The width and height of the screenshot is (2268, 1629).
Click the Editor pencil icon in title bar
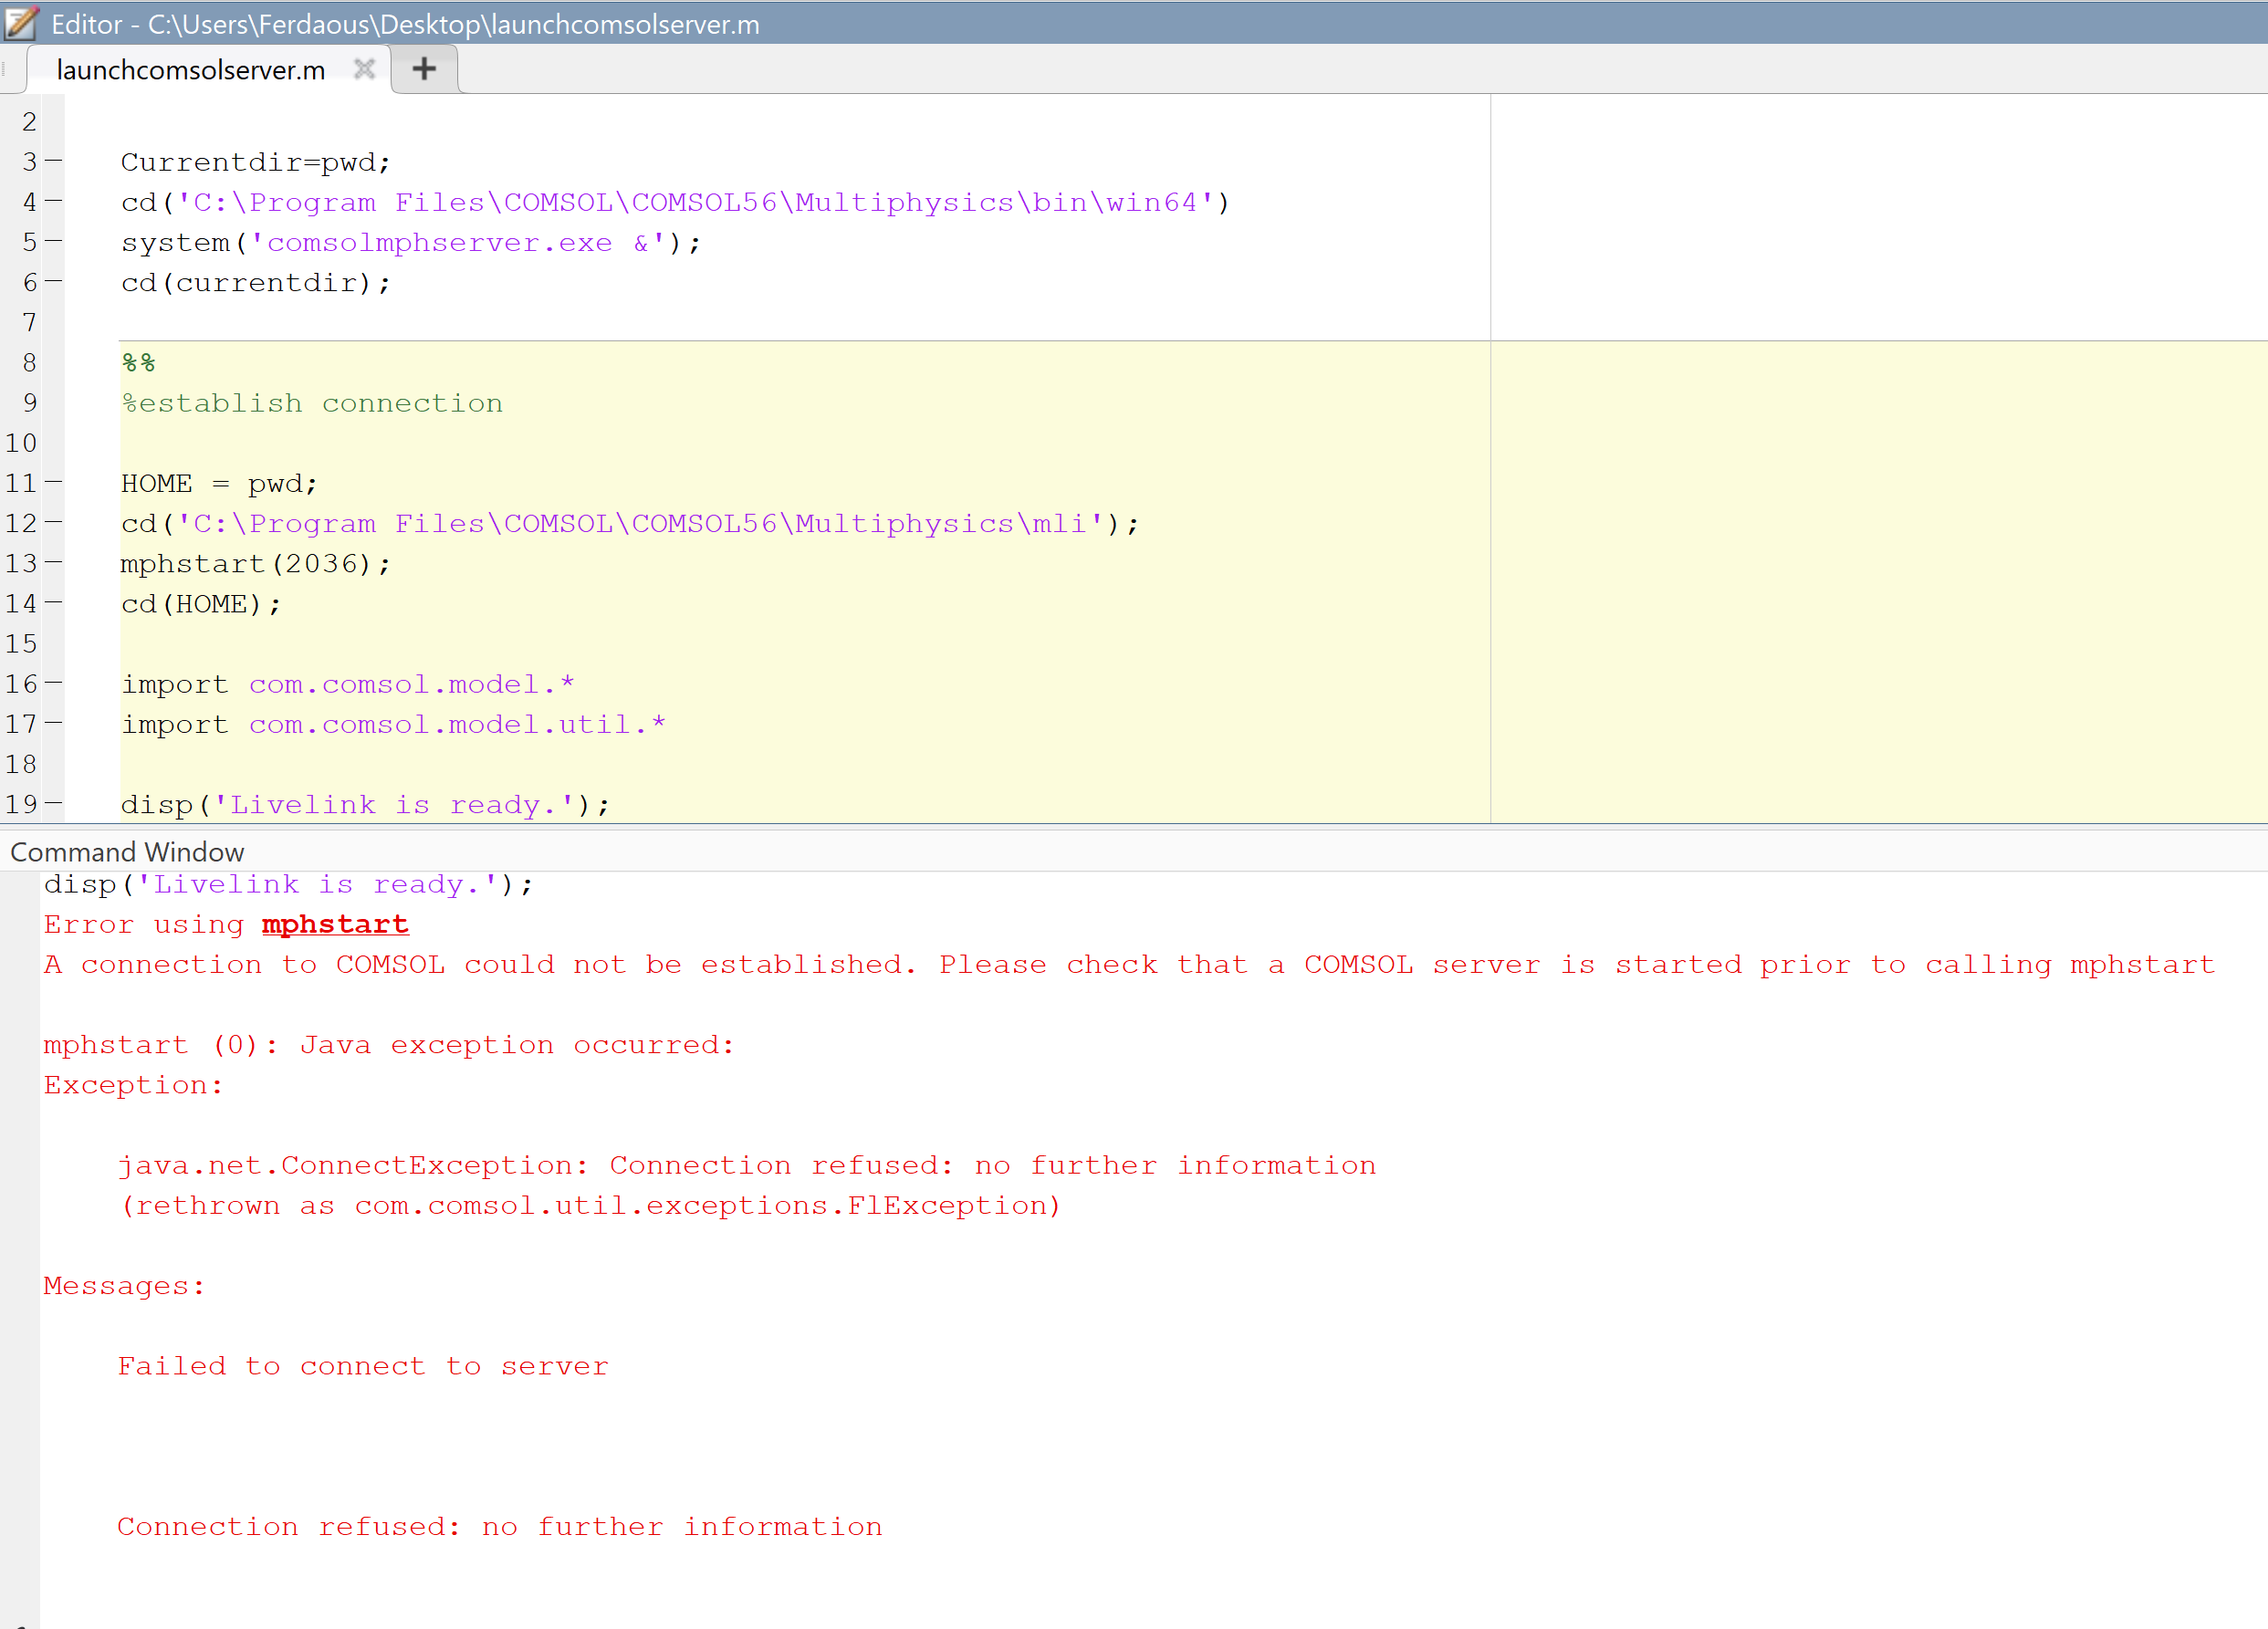(x=22, y=23)
